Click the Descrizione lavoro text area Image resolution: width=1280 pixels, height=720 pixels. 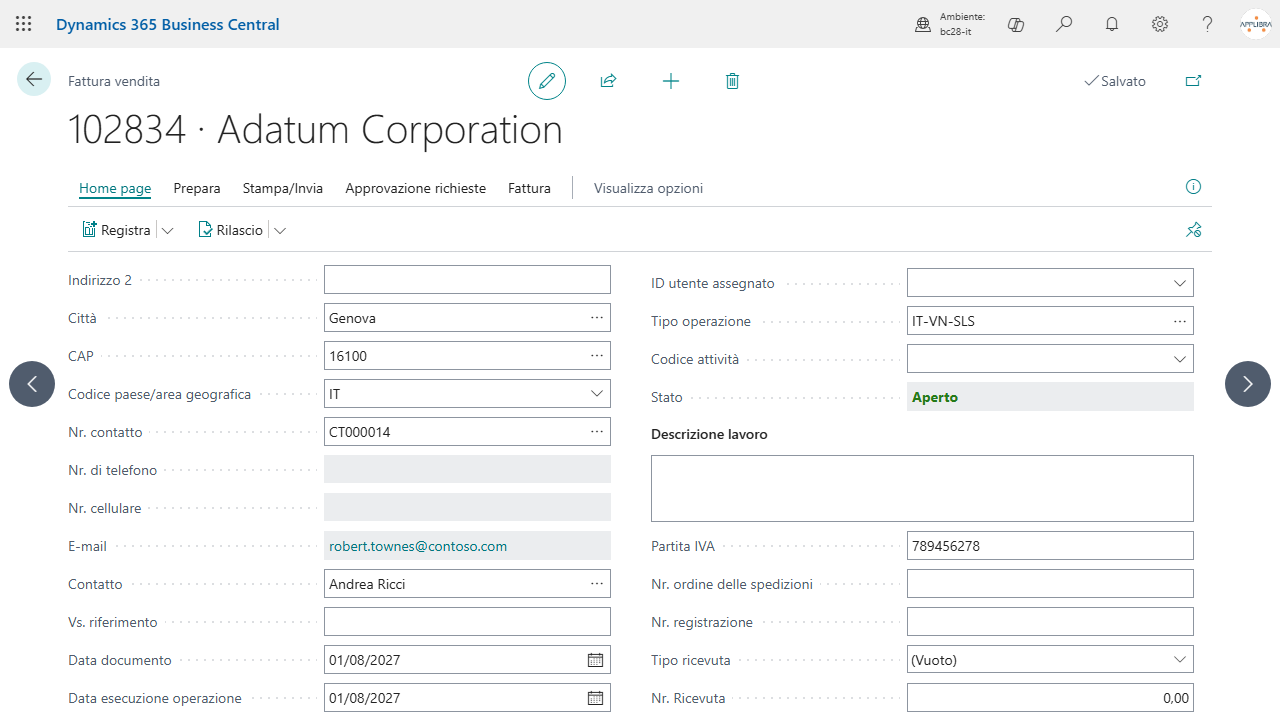pyautogui.click(x=922, y=488)
